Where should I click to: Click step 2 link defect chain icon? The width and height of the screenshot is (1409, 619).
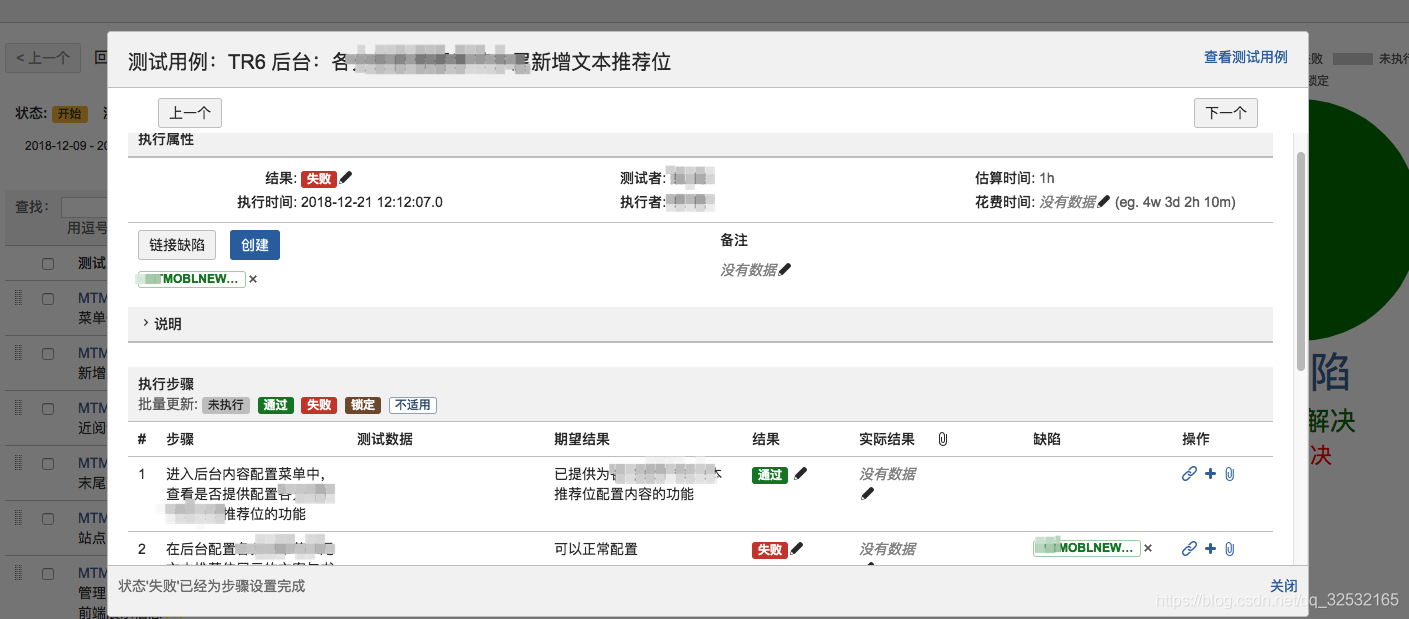pyautogui.click(x=1189, y=548)
